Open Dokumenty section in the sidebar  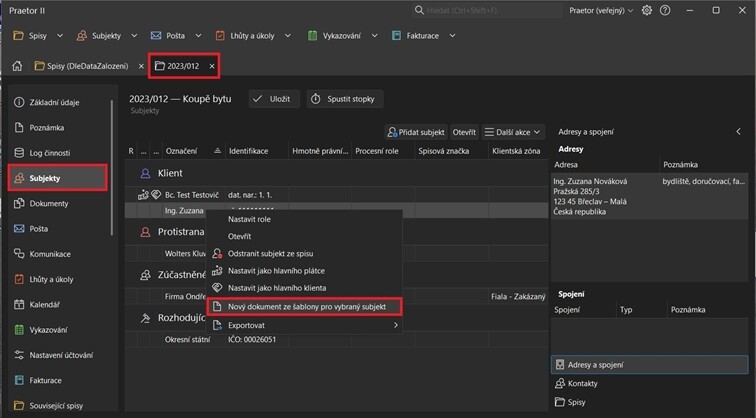[x=49, y=203]
